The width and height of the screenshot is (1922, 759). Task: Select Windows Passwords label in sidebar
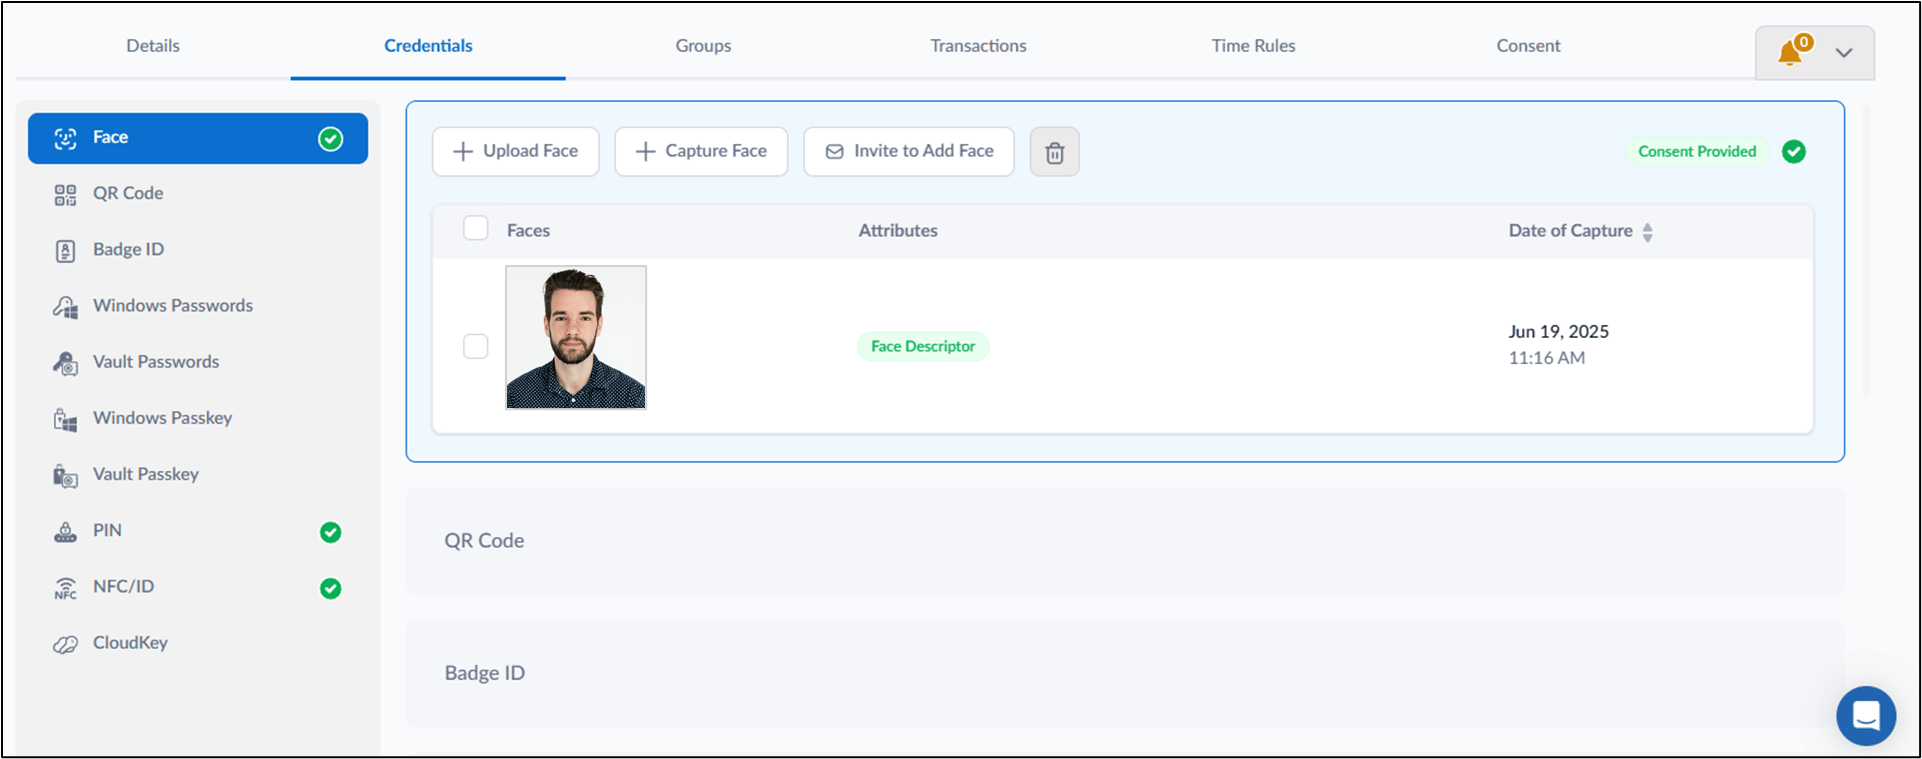tap(173, 306)
